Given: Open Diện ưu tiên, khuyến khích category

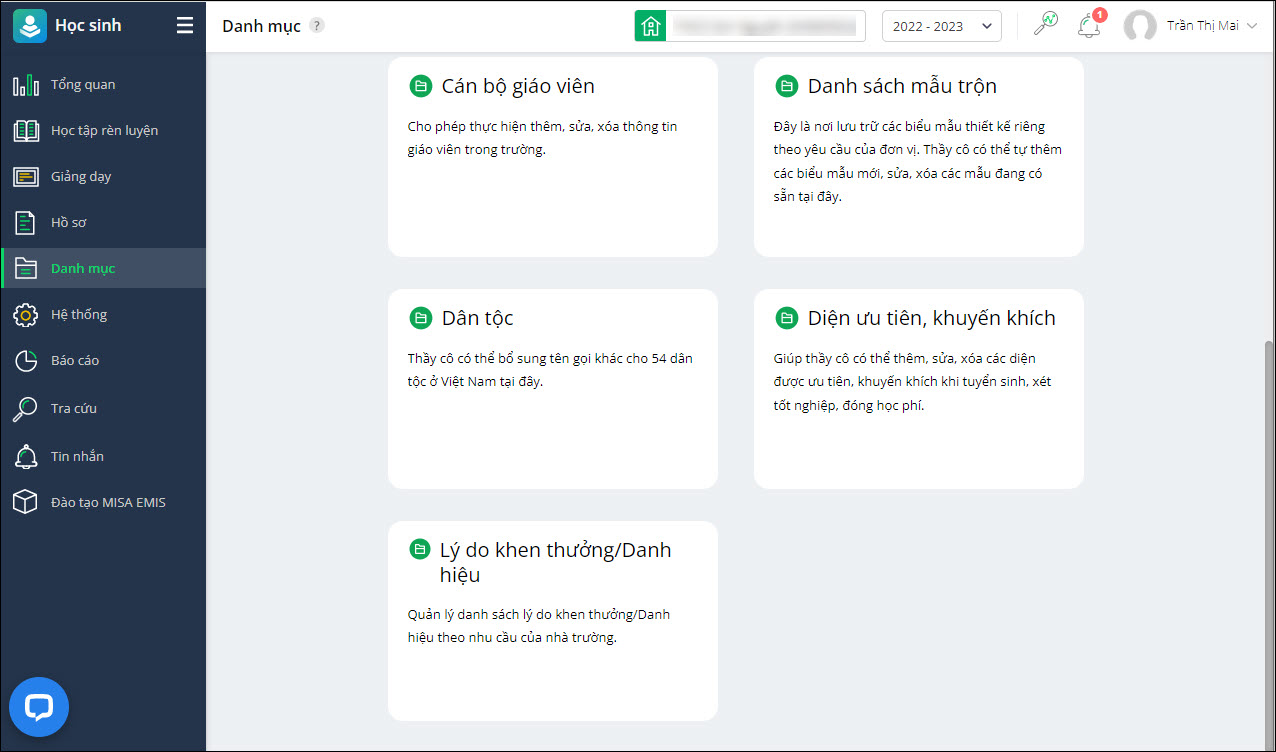Looking at the screenshot, I should coord(931,319).
